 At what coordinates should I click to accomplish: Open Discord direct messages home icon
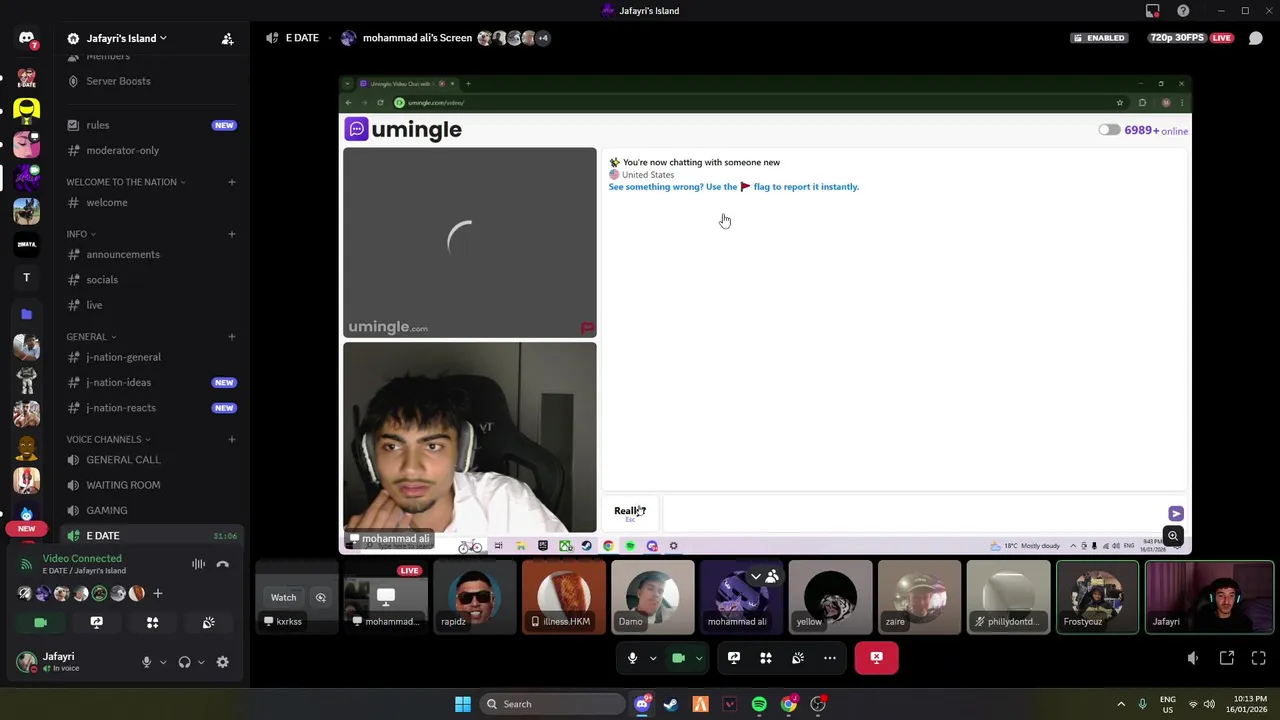click(x=26, y=39)
